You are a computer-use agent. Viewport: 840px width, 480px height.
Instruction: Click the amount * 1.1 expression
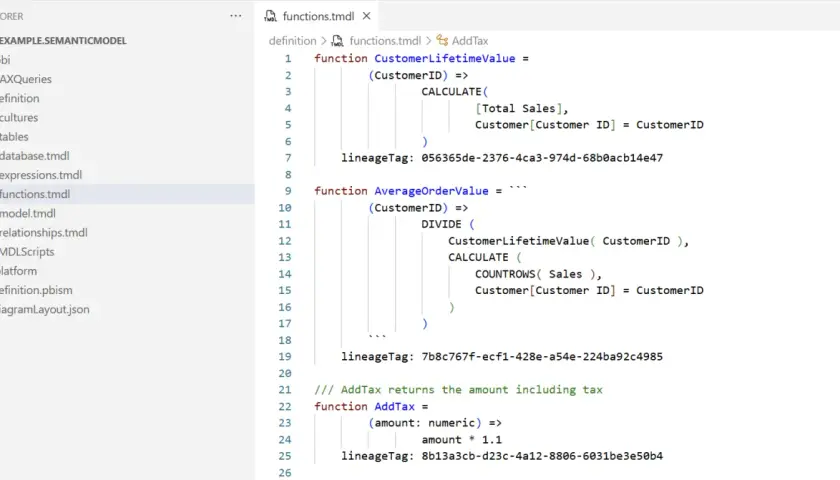click(x=462, y=440)
